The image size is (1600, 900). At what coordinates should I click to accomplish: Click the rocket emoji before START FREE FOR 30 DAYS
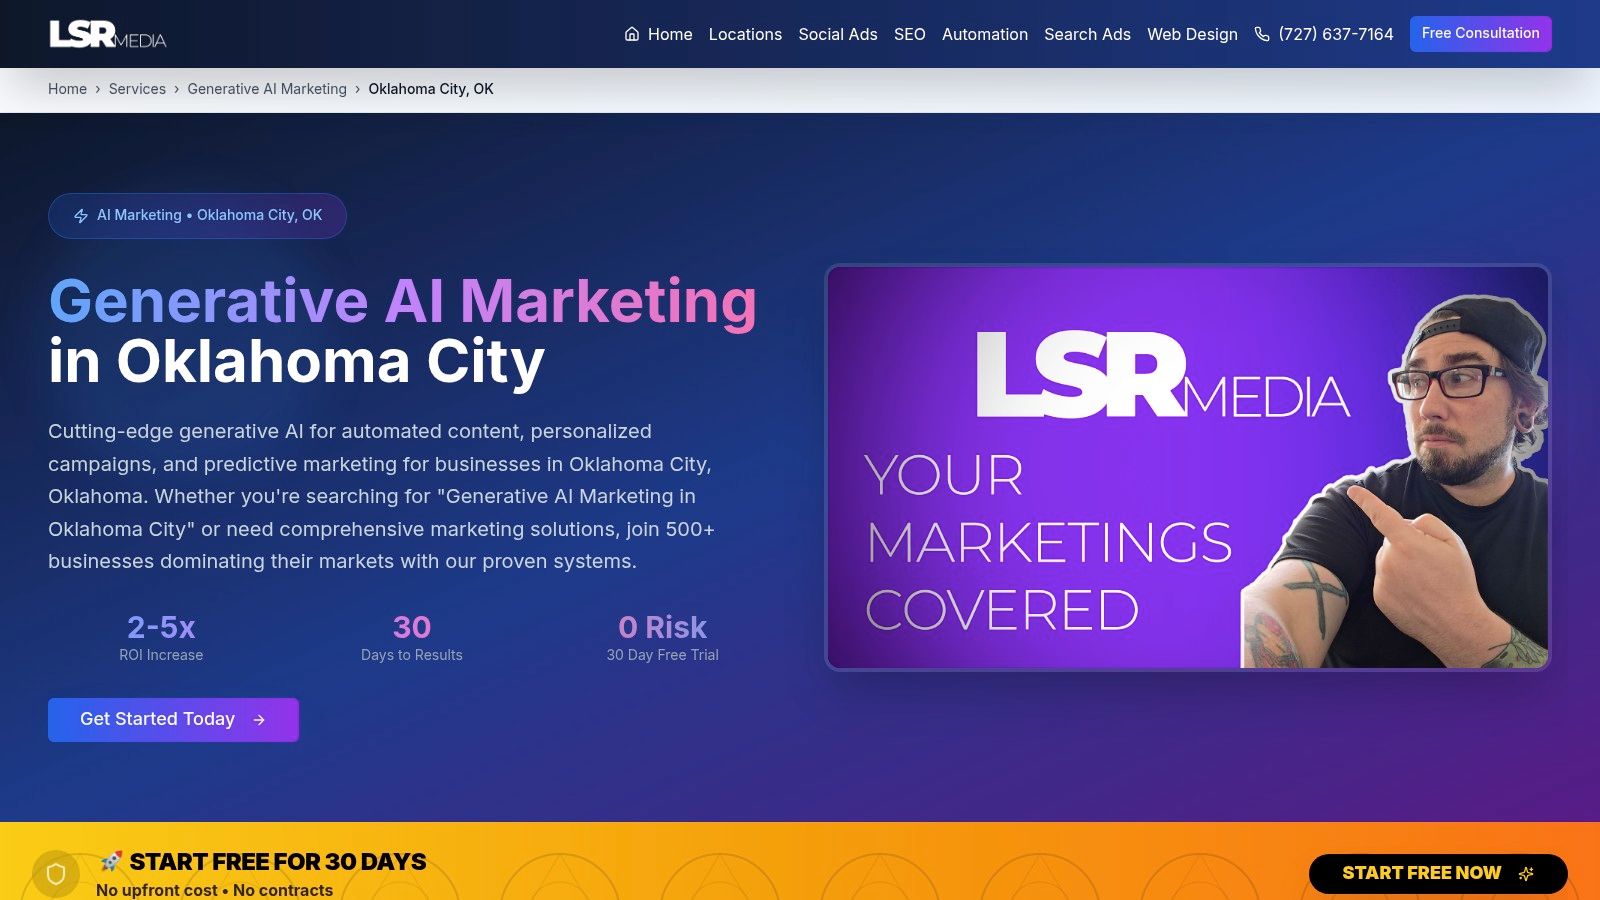(x=111, y=861)
